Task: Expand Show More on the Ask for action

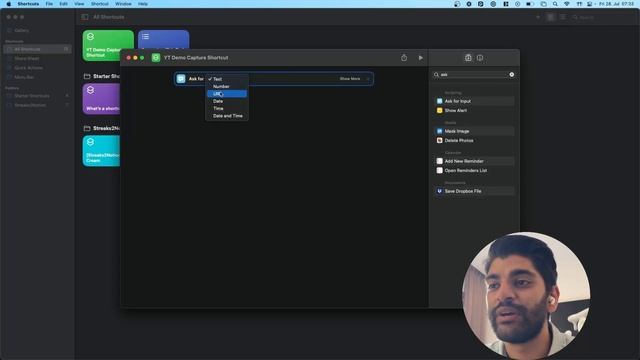Action: coord(350,79)
